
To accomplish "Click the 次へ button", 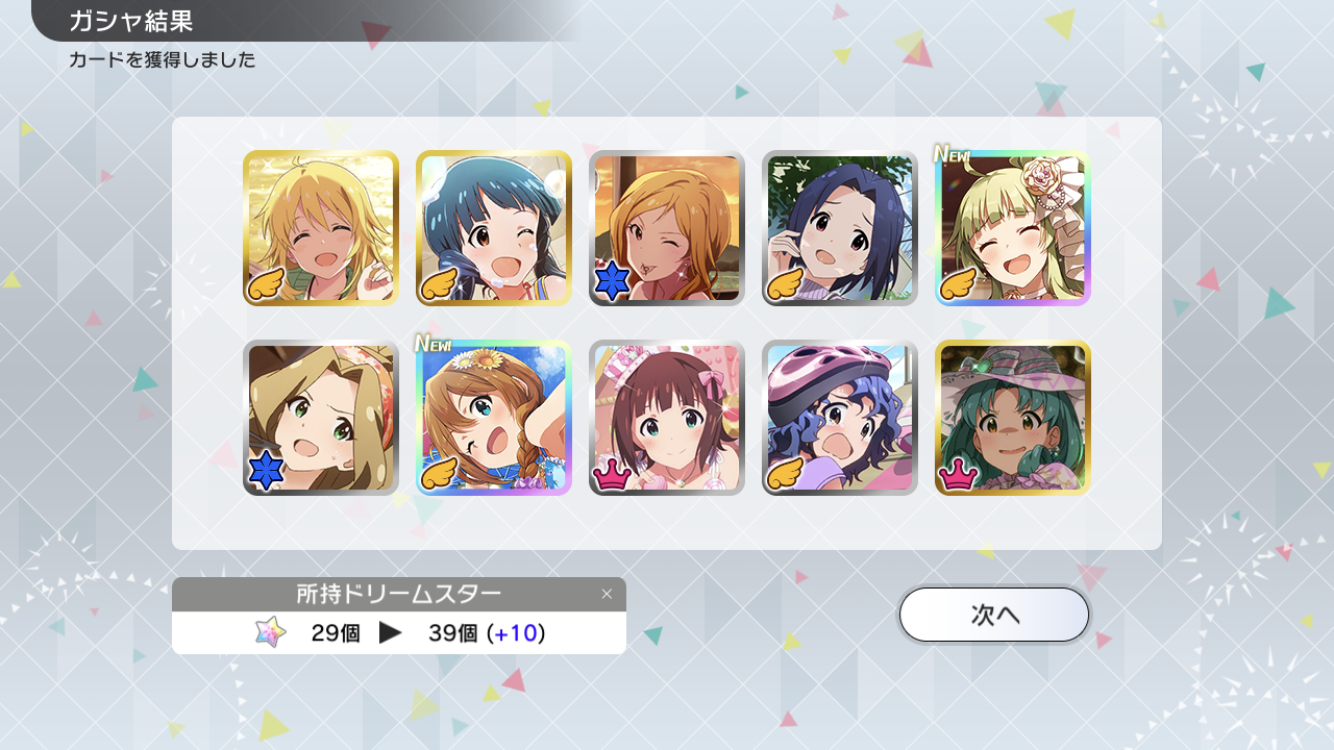I will pos(993,614).
